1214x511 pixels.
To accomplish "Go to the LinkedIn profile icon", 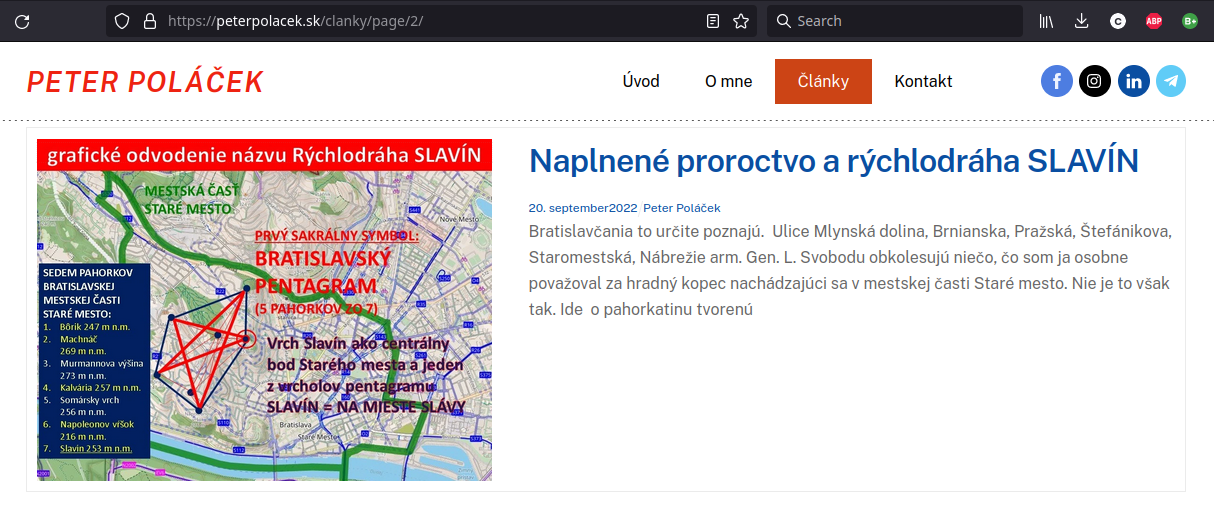I will click(x=1134, y=81).
